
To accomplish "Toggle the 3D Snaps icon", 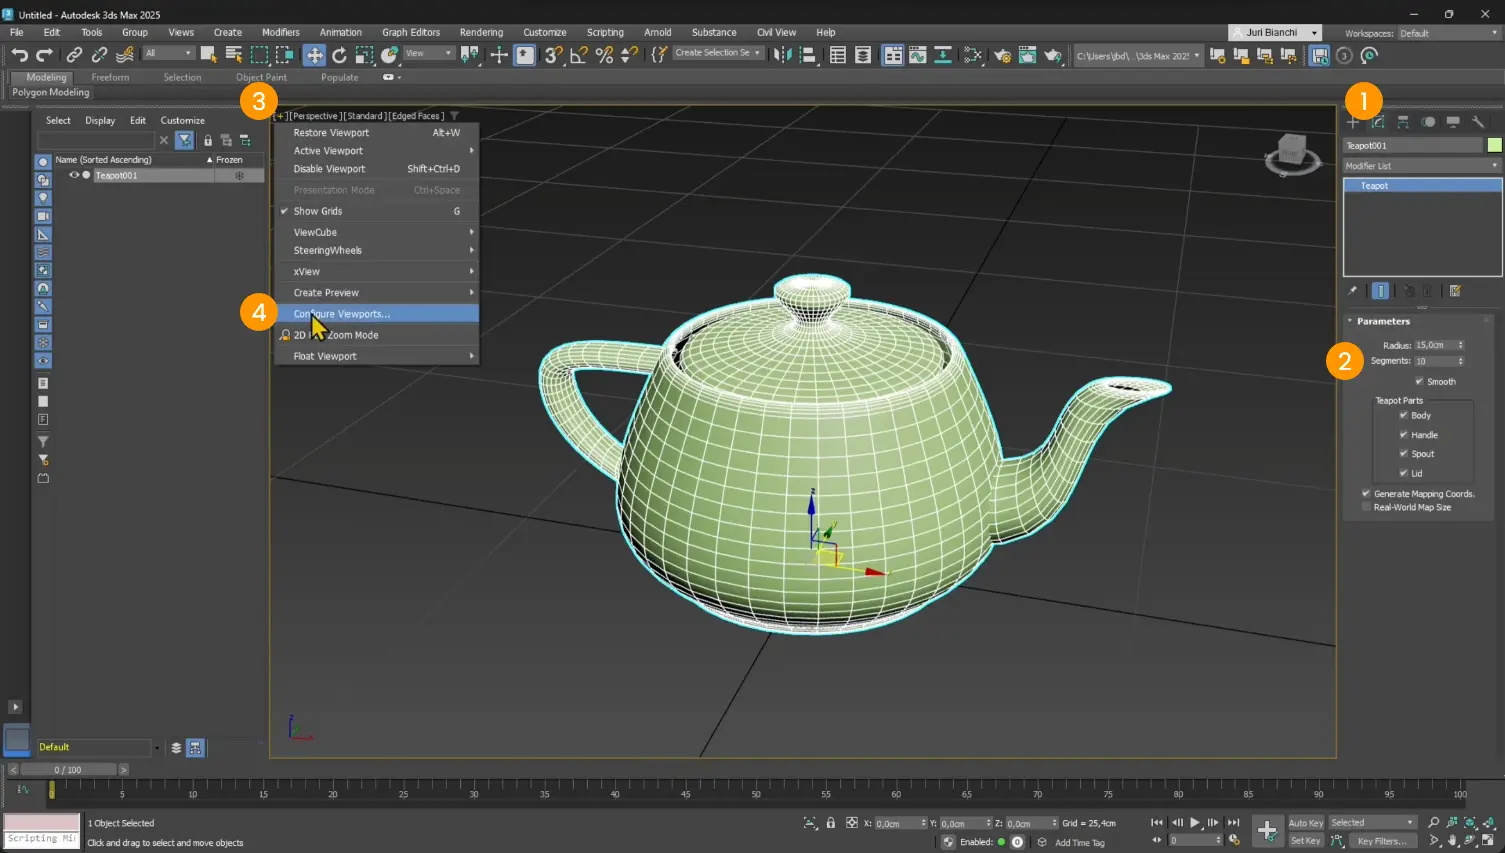I will click(x=554, y=55).
